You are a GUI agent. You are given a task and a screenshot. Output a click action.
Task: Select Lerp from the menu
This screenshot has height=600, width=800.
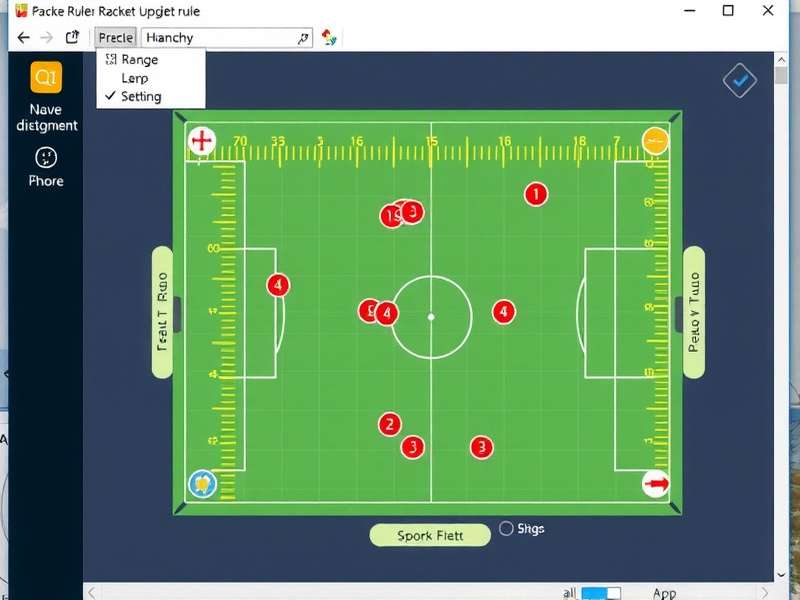(x=135, y=78)
